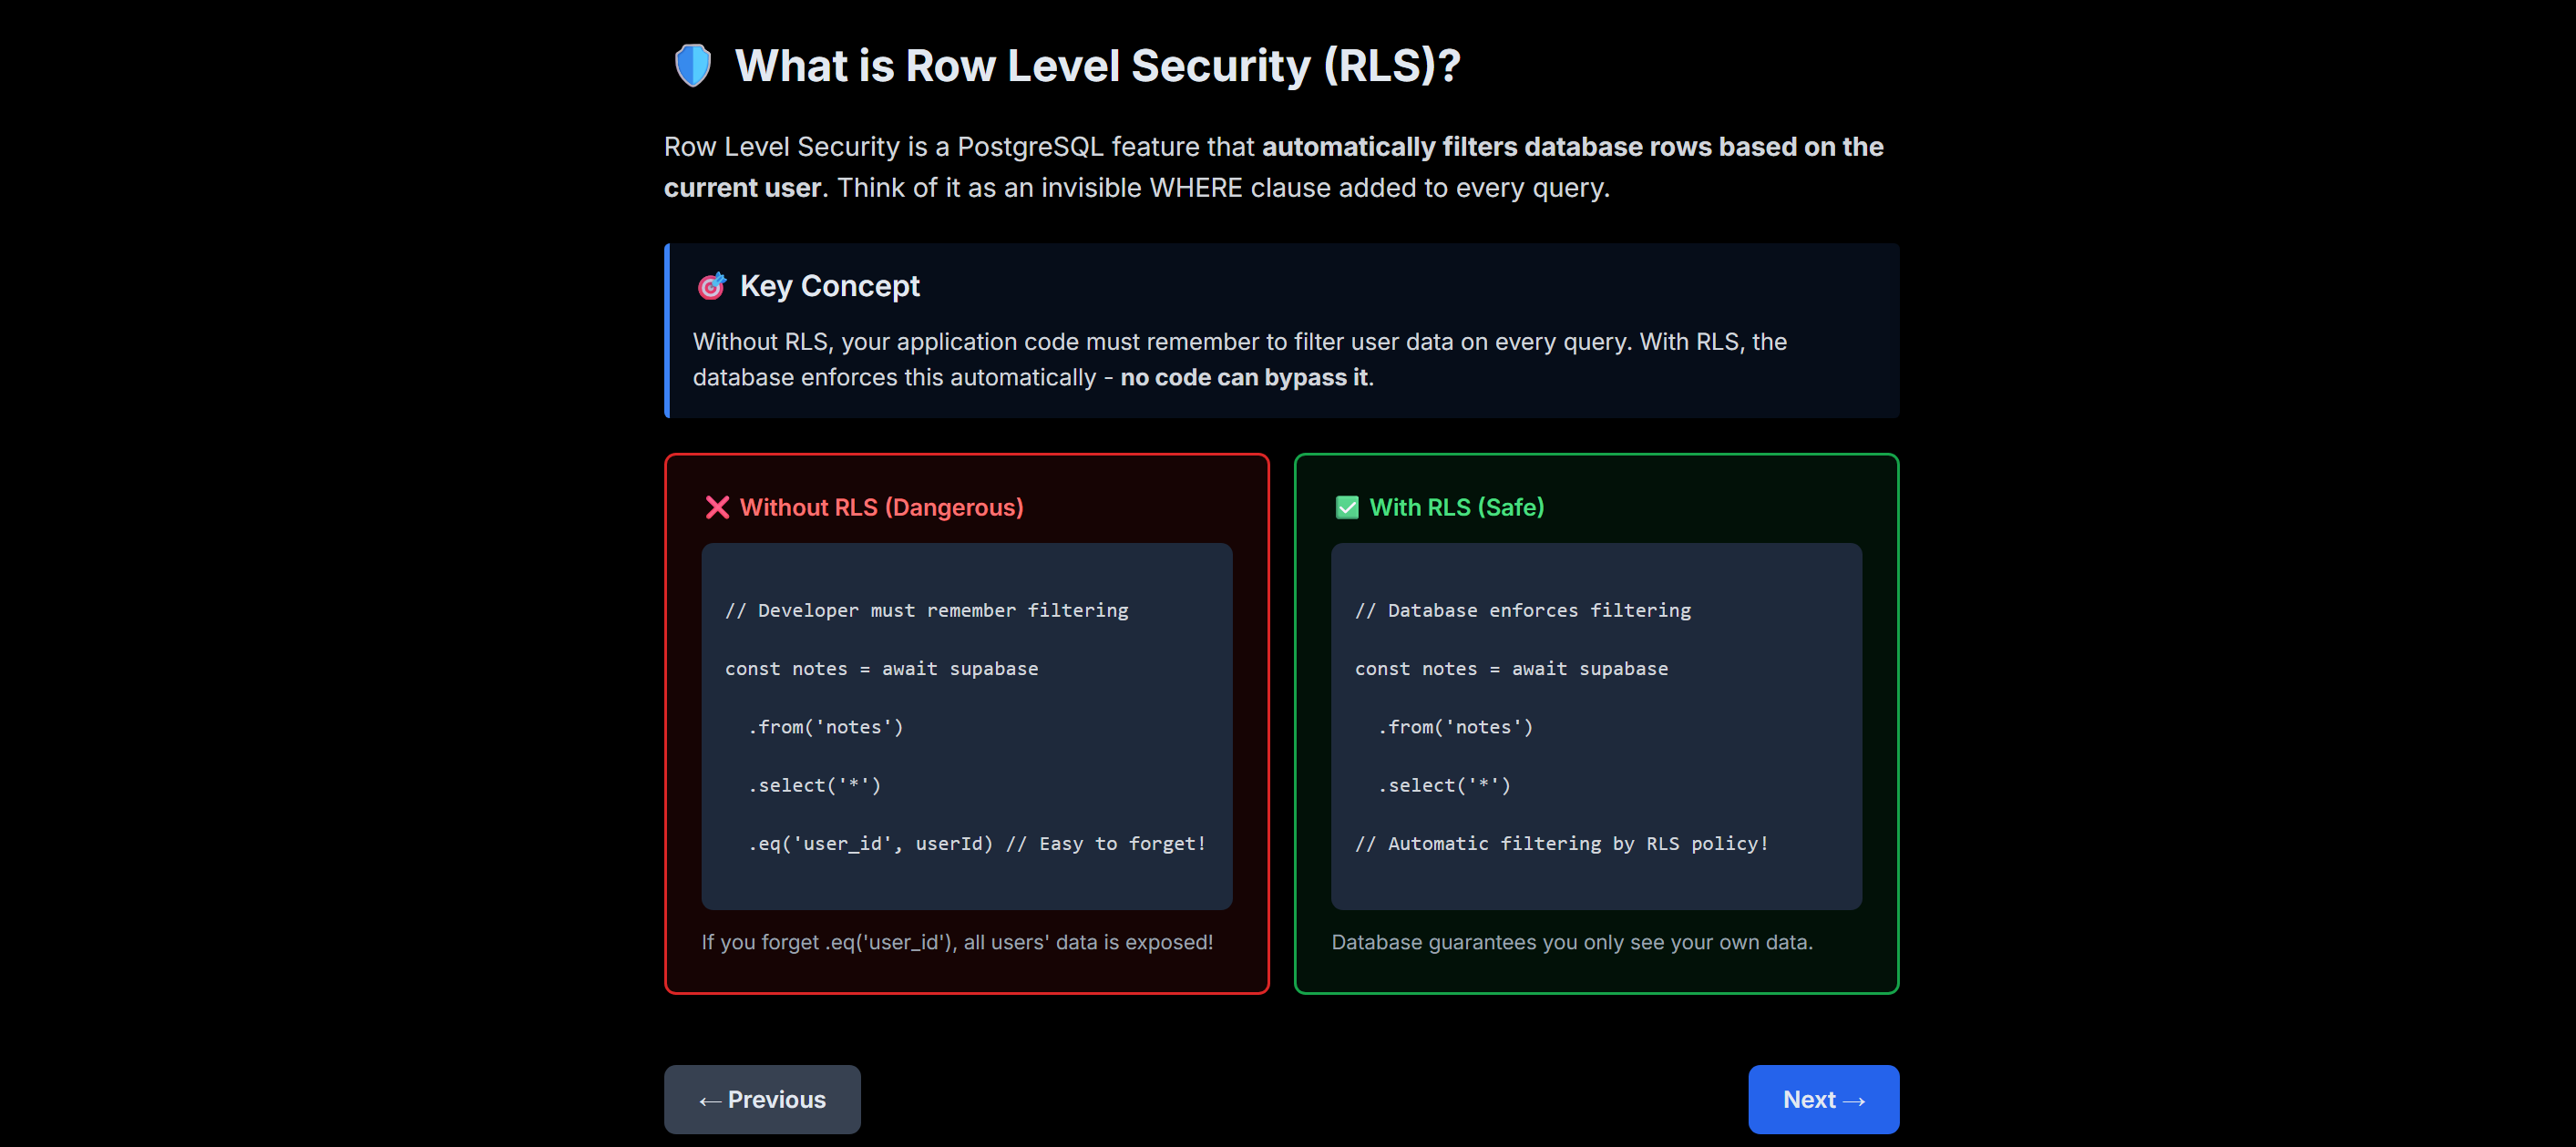Image resolution: width=2576 pixels, height=1147 pixels.
Task: Click the 'What is Row Level Security (RLS)?' heading
Action: pyautogui.click(x=1097, y=66)
